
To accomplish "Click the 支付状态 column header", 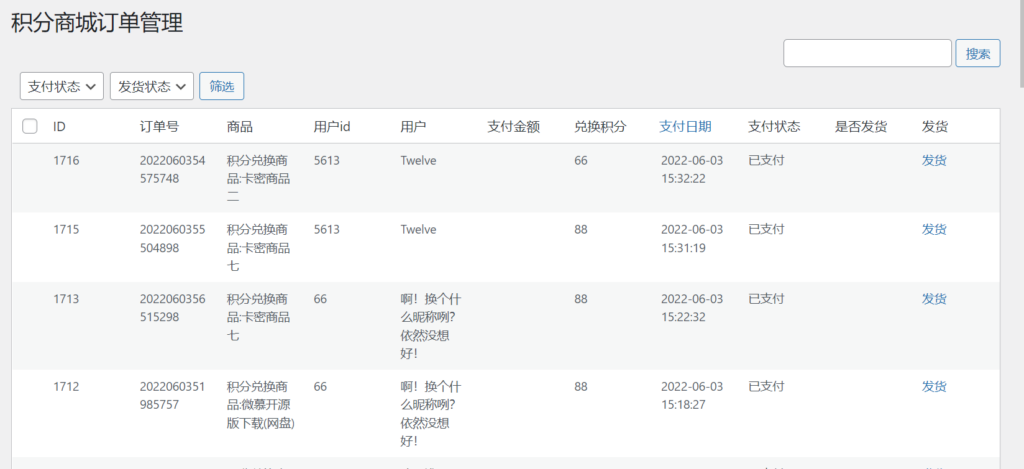I will 774,127.
